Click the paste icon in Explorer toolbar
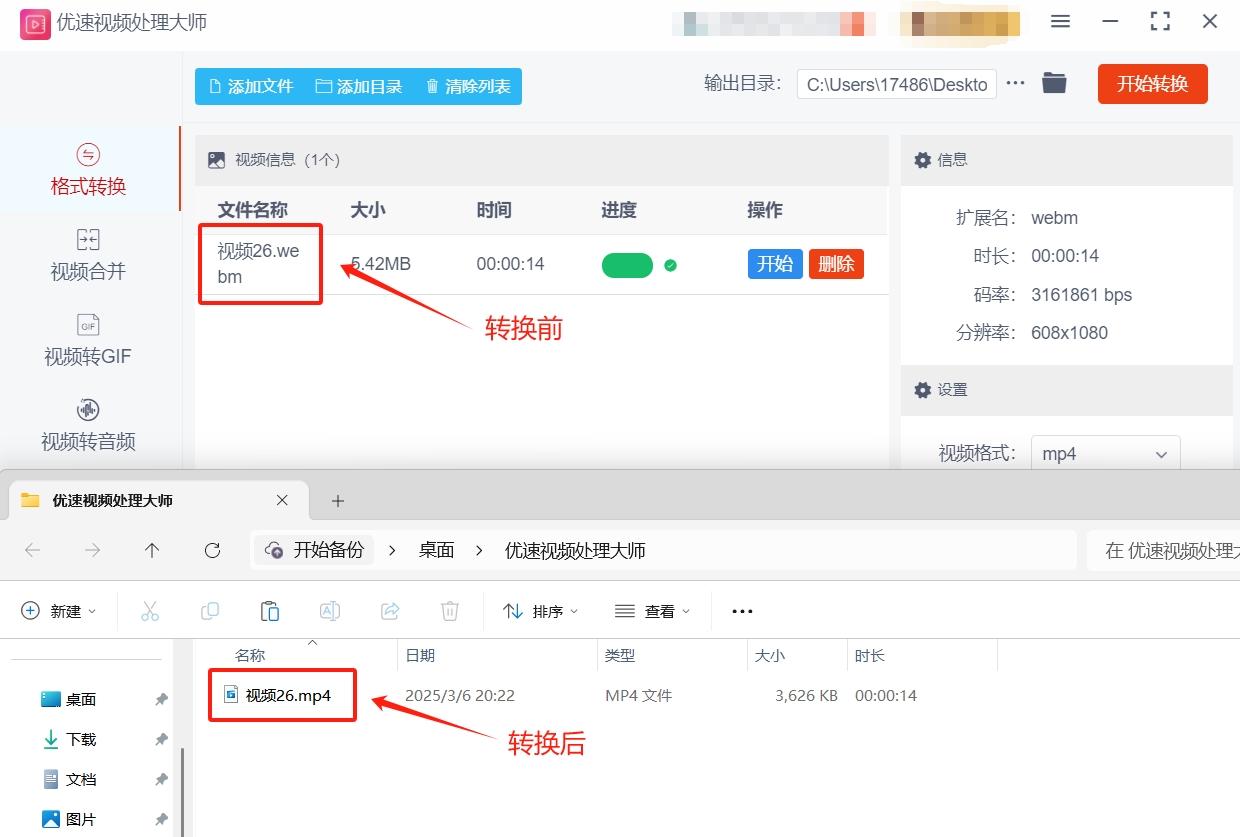The width and height of the screenshot is (1240, 837). [x=270, y=610]
